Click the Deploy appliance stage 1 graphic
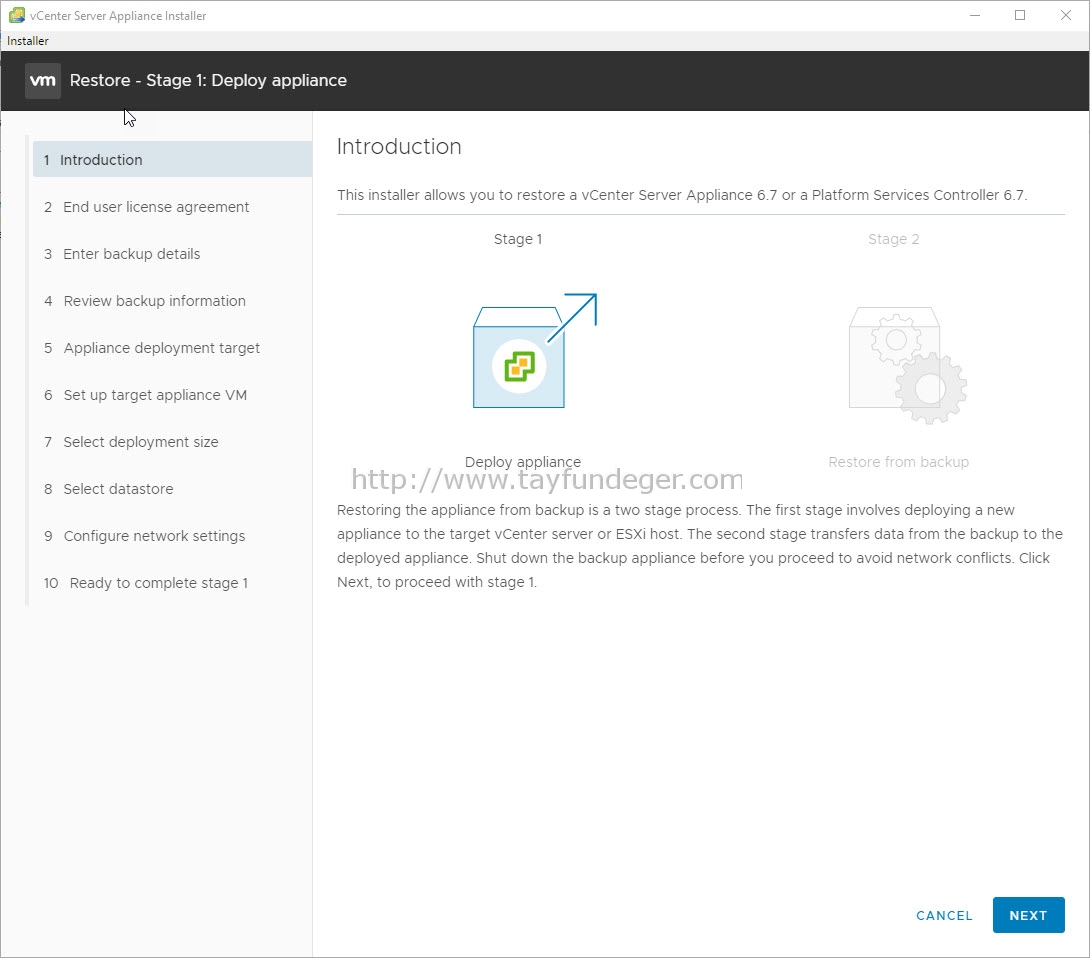1090x958 pixels. pyautogui.click(x=535, y=350)
